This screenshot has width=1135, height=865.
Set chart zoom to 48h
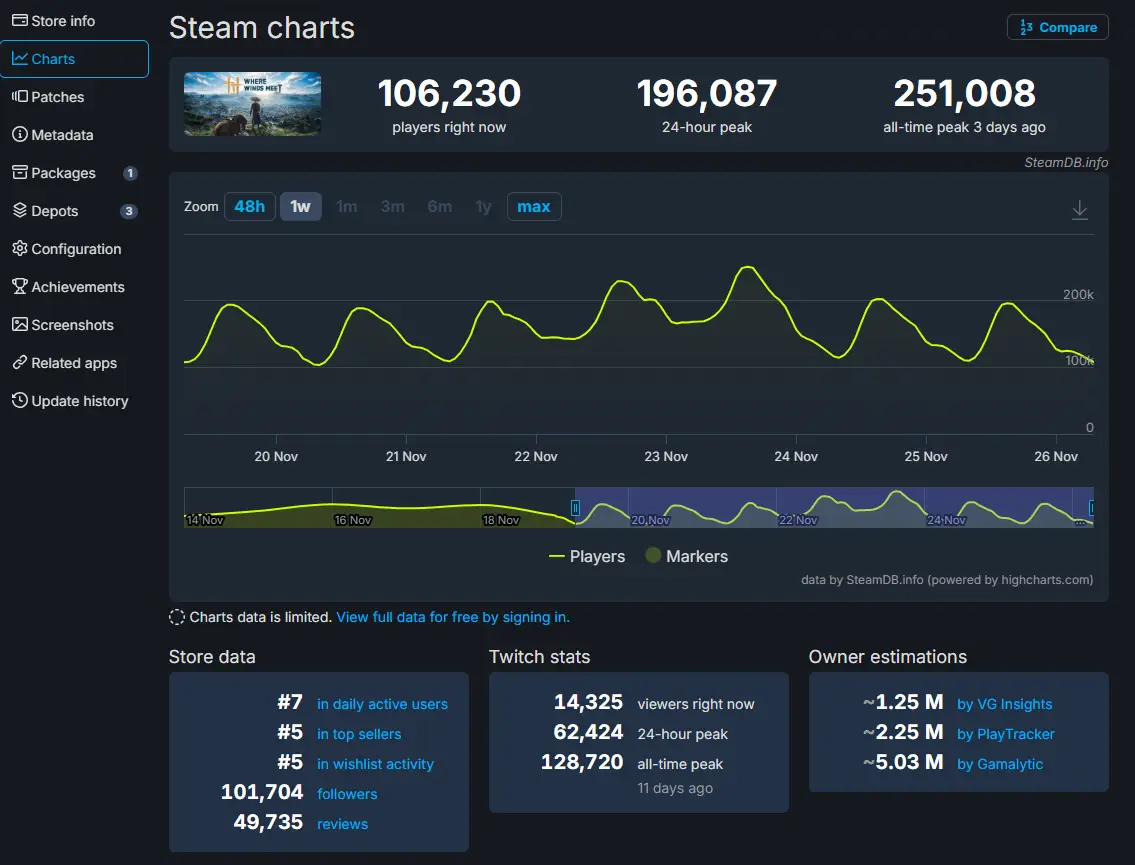tap(249, 207)
